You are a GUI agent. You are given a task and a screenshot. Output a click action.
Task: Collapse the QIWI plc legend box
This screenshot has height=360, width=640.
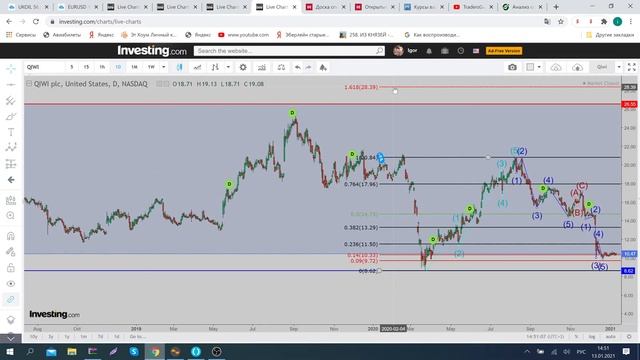pyautogui.click(x=29, y=84)
